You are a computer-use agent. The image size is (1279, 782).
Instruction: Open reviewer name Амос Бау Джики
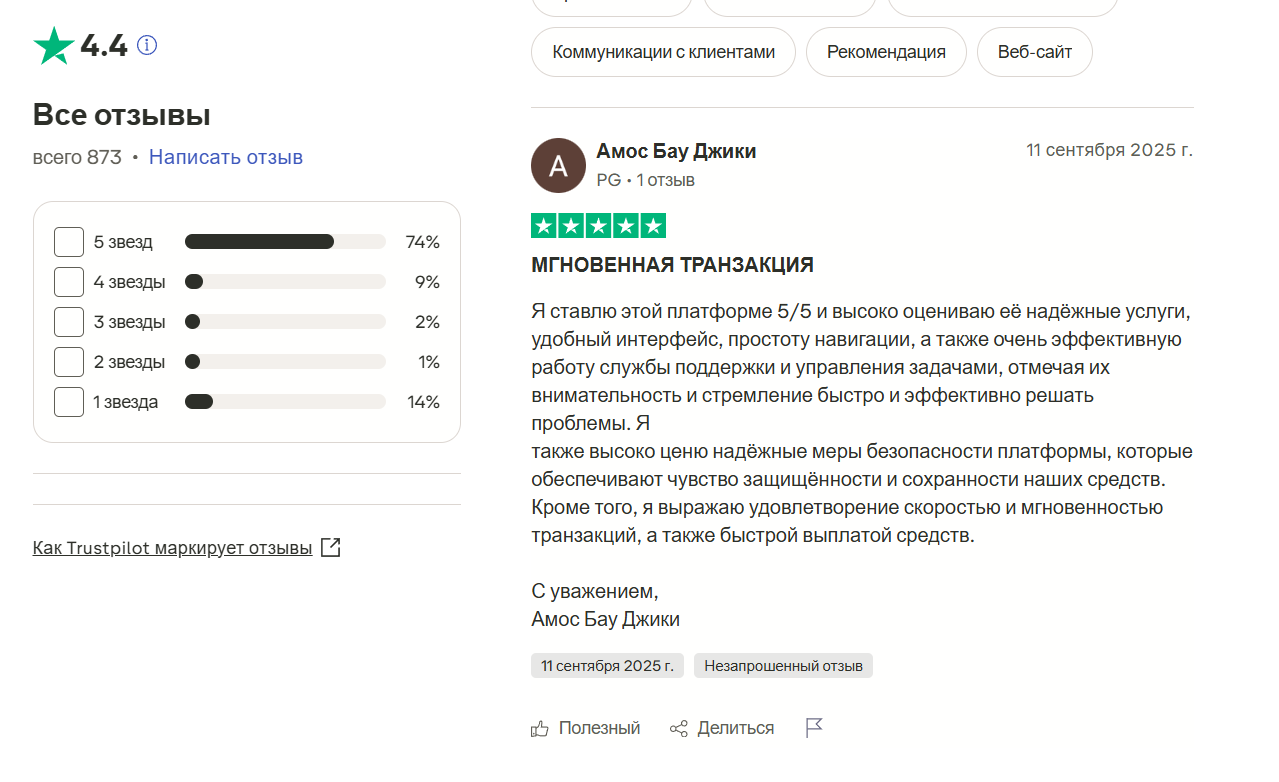(x=676, y=151)
